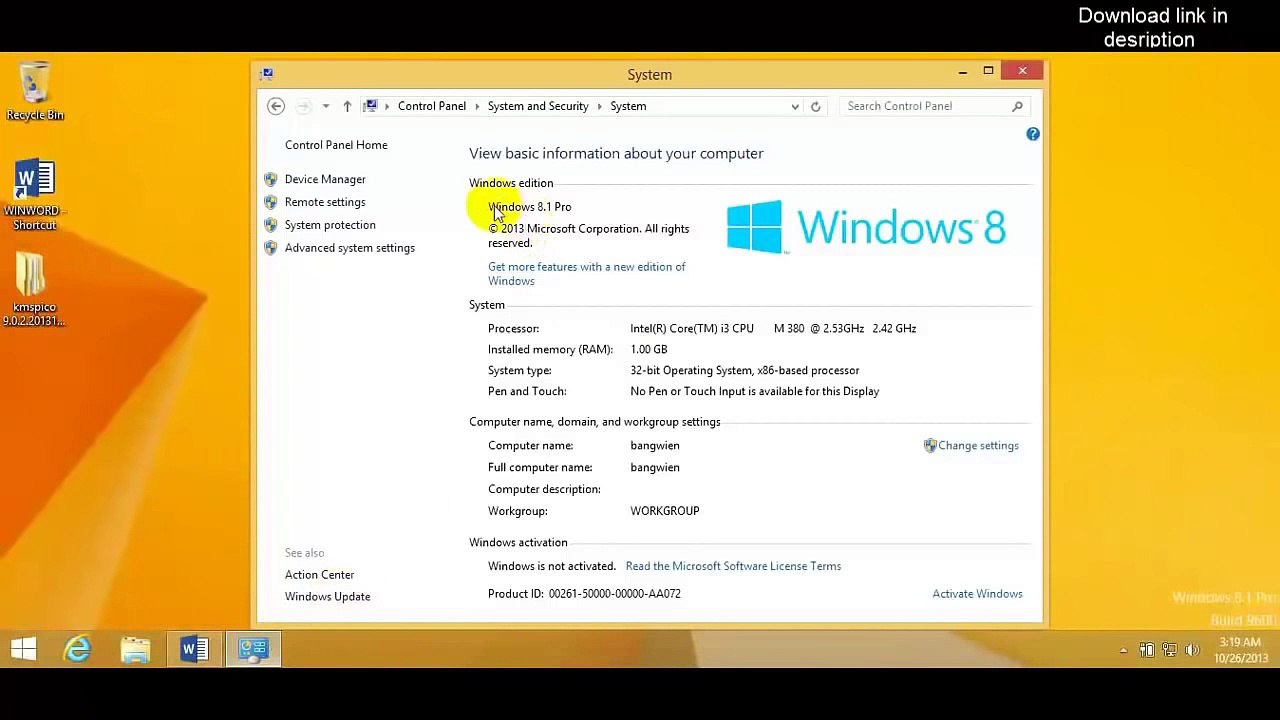
Task: Click the Windows 8 logo
Action: coord(866,227)
